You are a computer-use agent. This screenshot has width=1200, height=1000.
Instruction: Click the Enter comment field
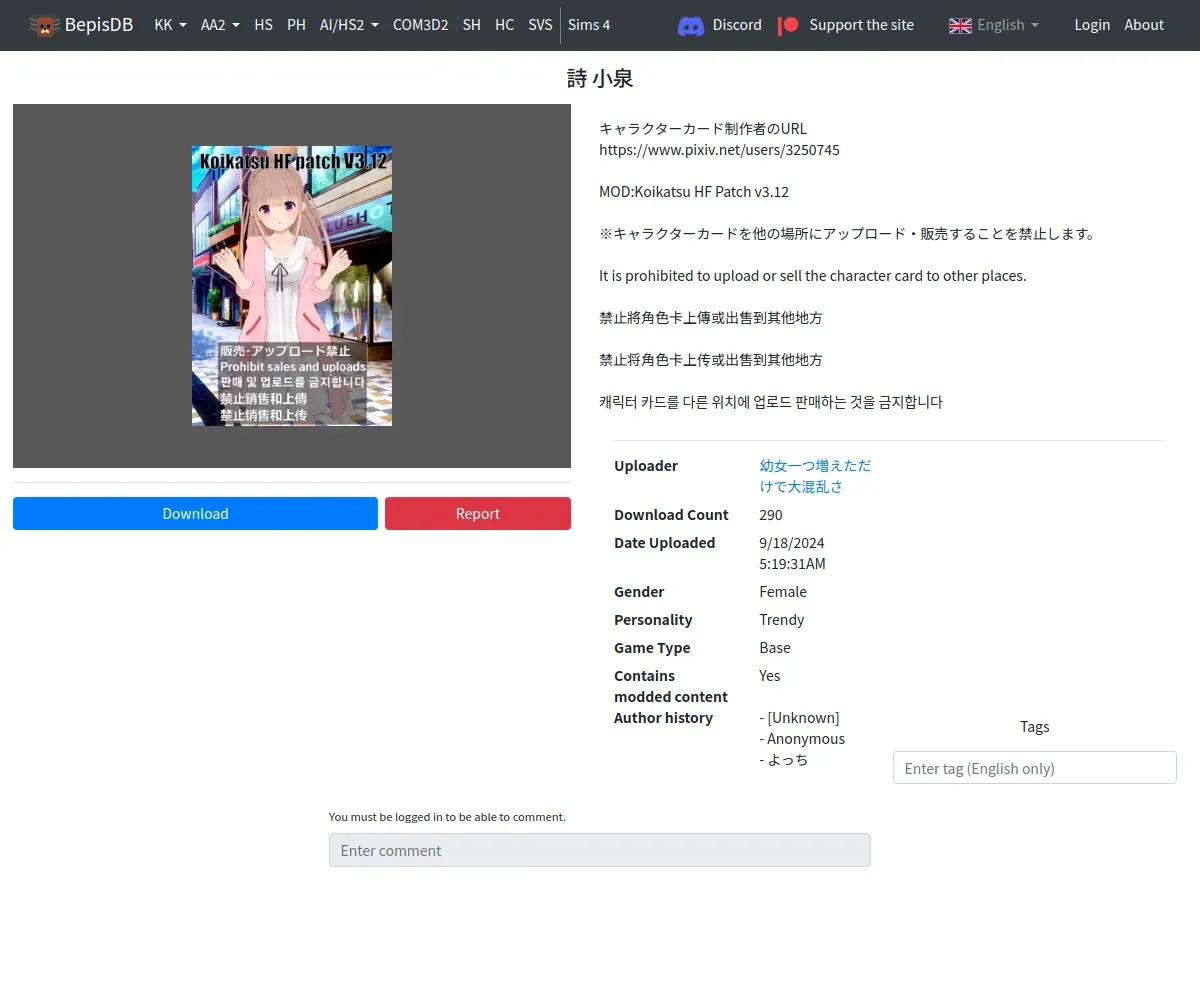pos(600,850)
